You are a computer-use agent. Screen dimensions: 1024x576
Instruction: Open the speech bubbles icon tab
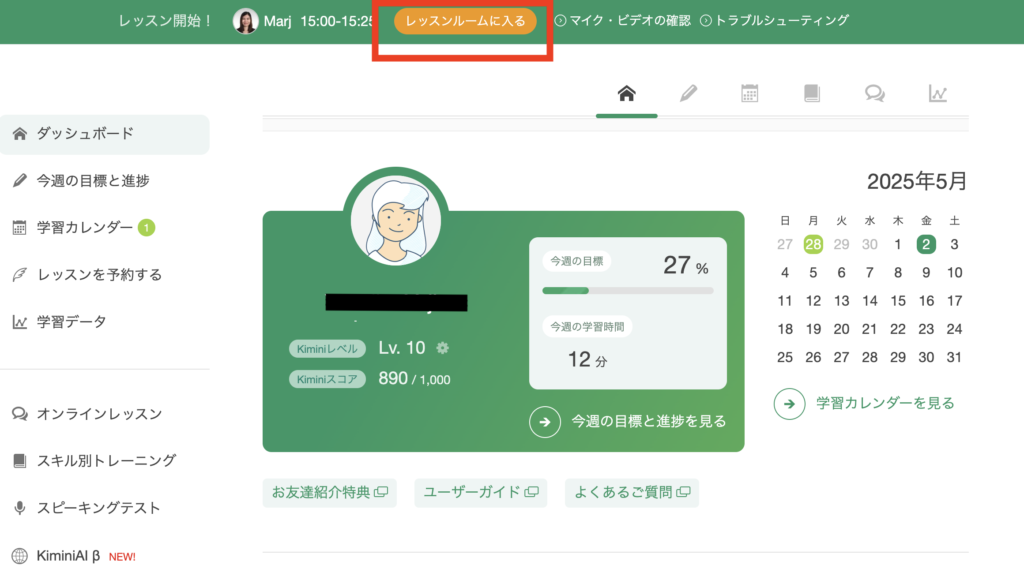pyautogui.click(x=874, y=93)
